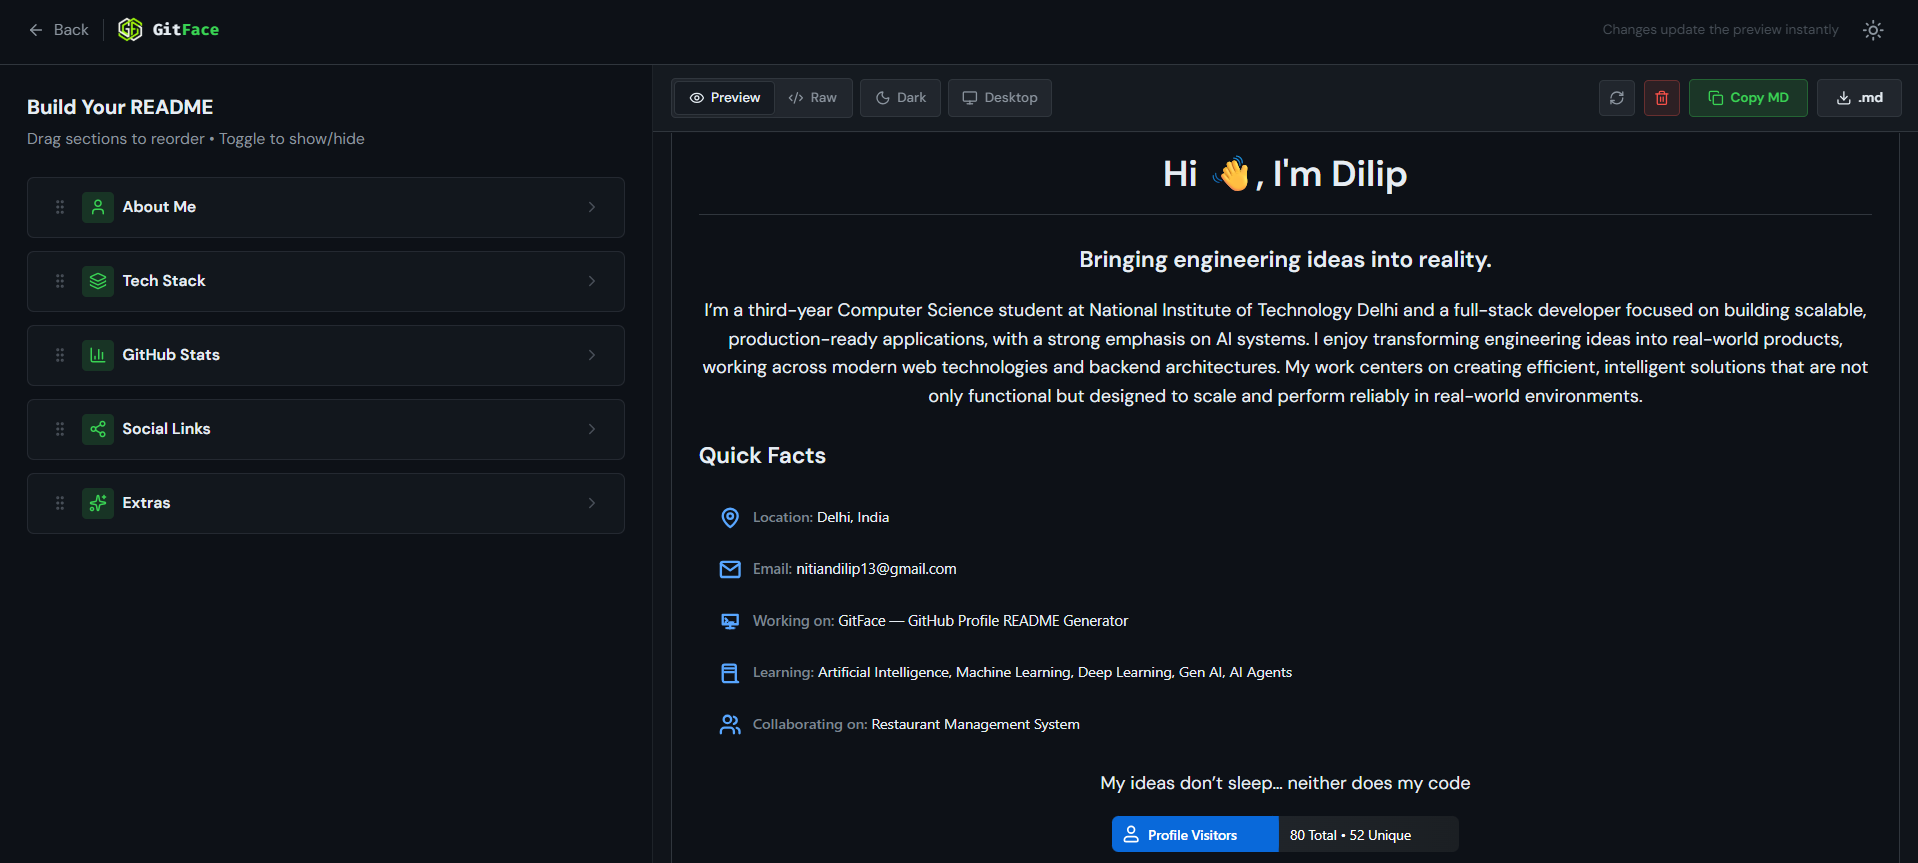Click the Tech Stack drag handle

pyautogui.click(x=60, y=281)
